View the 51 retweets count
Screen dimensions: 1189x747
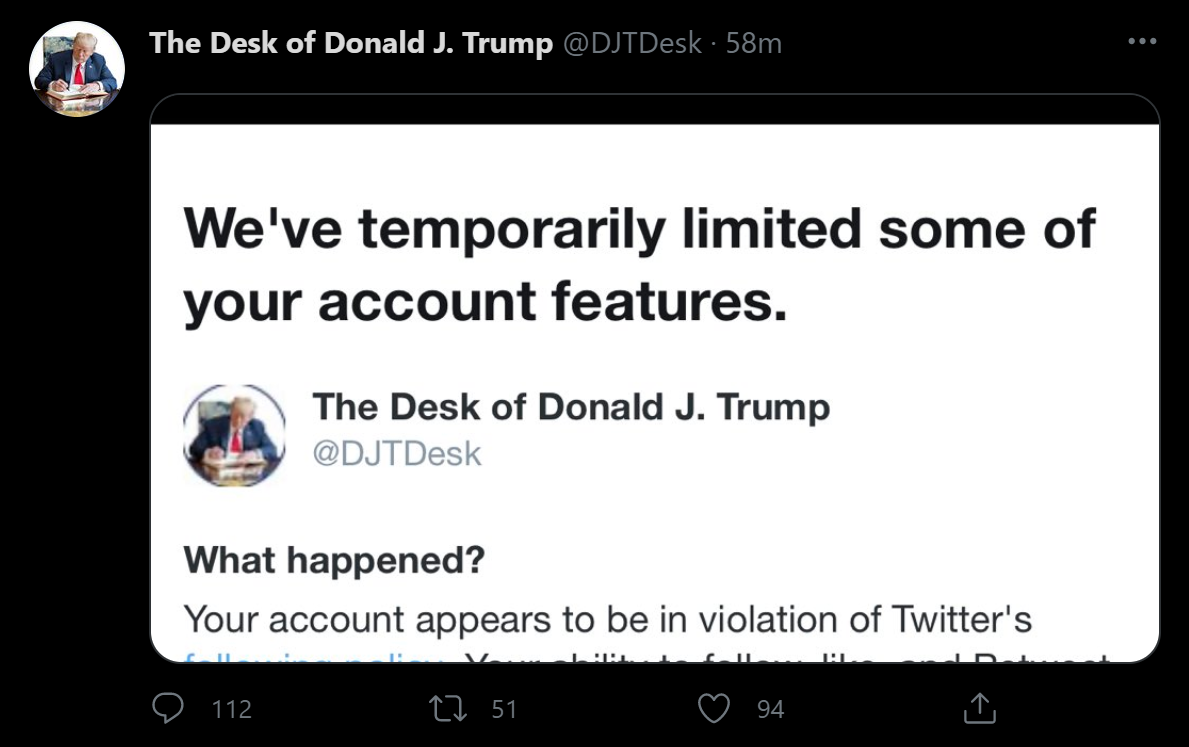click(504, 709)
